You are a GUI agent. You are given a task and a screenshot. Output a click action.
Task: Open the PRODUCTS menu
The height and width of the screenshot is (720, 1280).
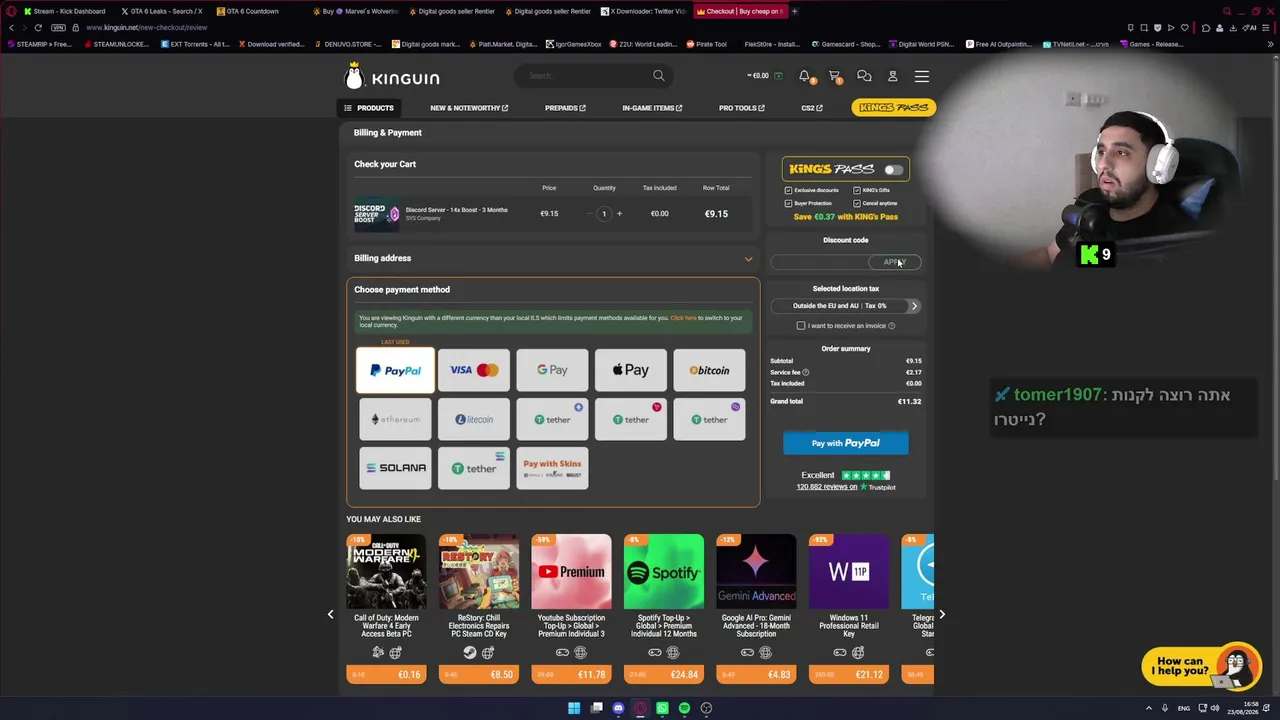click(x=369, y=108)
